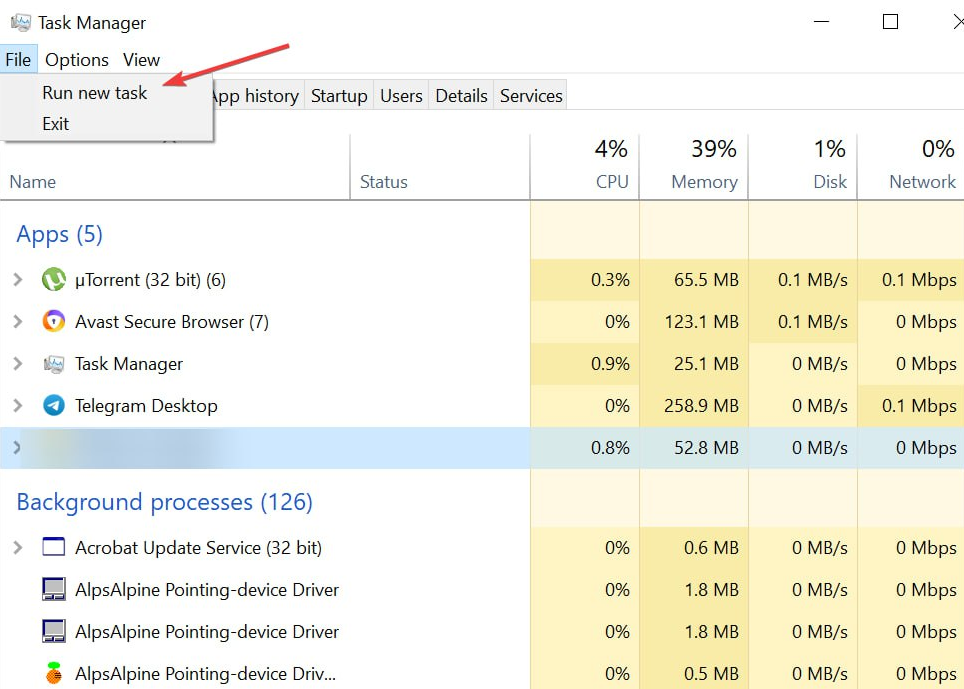Expand the µTorrent (32 bit) process group

[x=18, y=280]
